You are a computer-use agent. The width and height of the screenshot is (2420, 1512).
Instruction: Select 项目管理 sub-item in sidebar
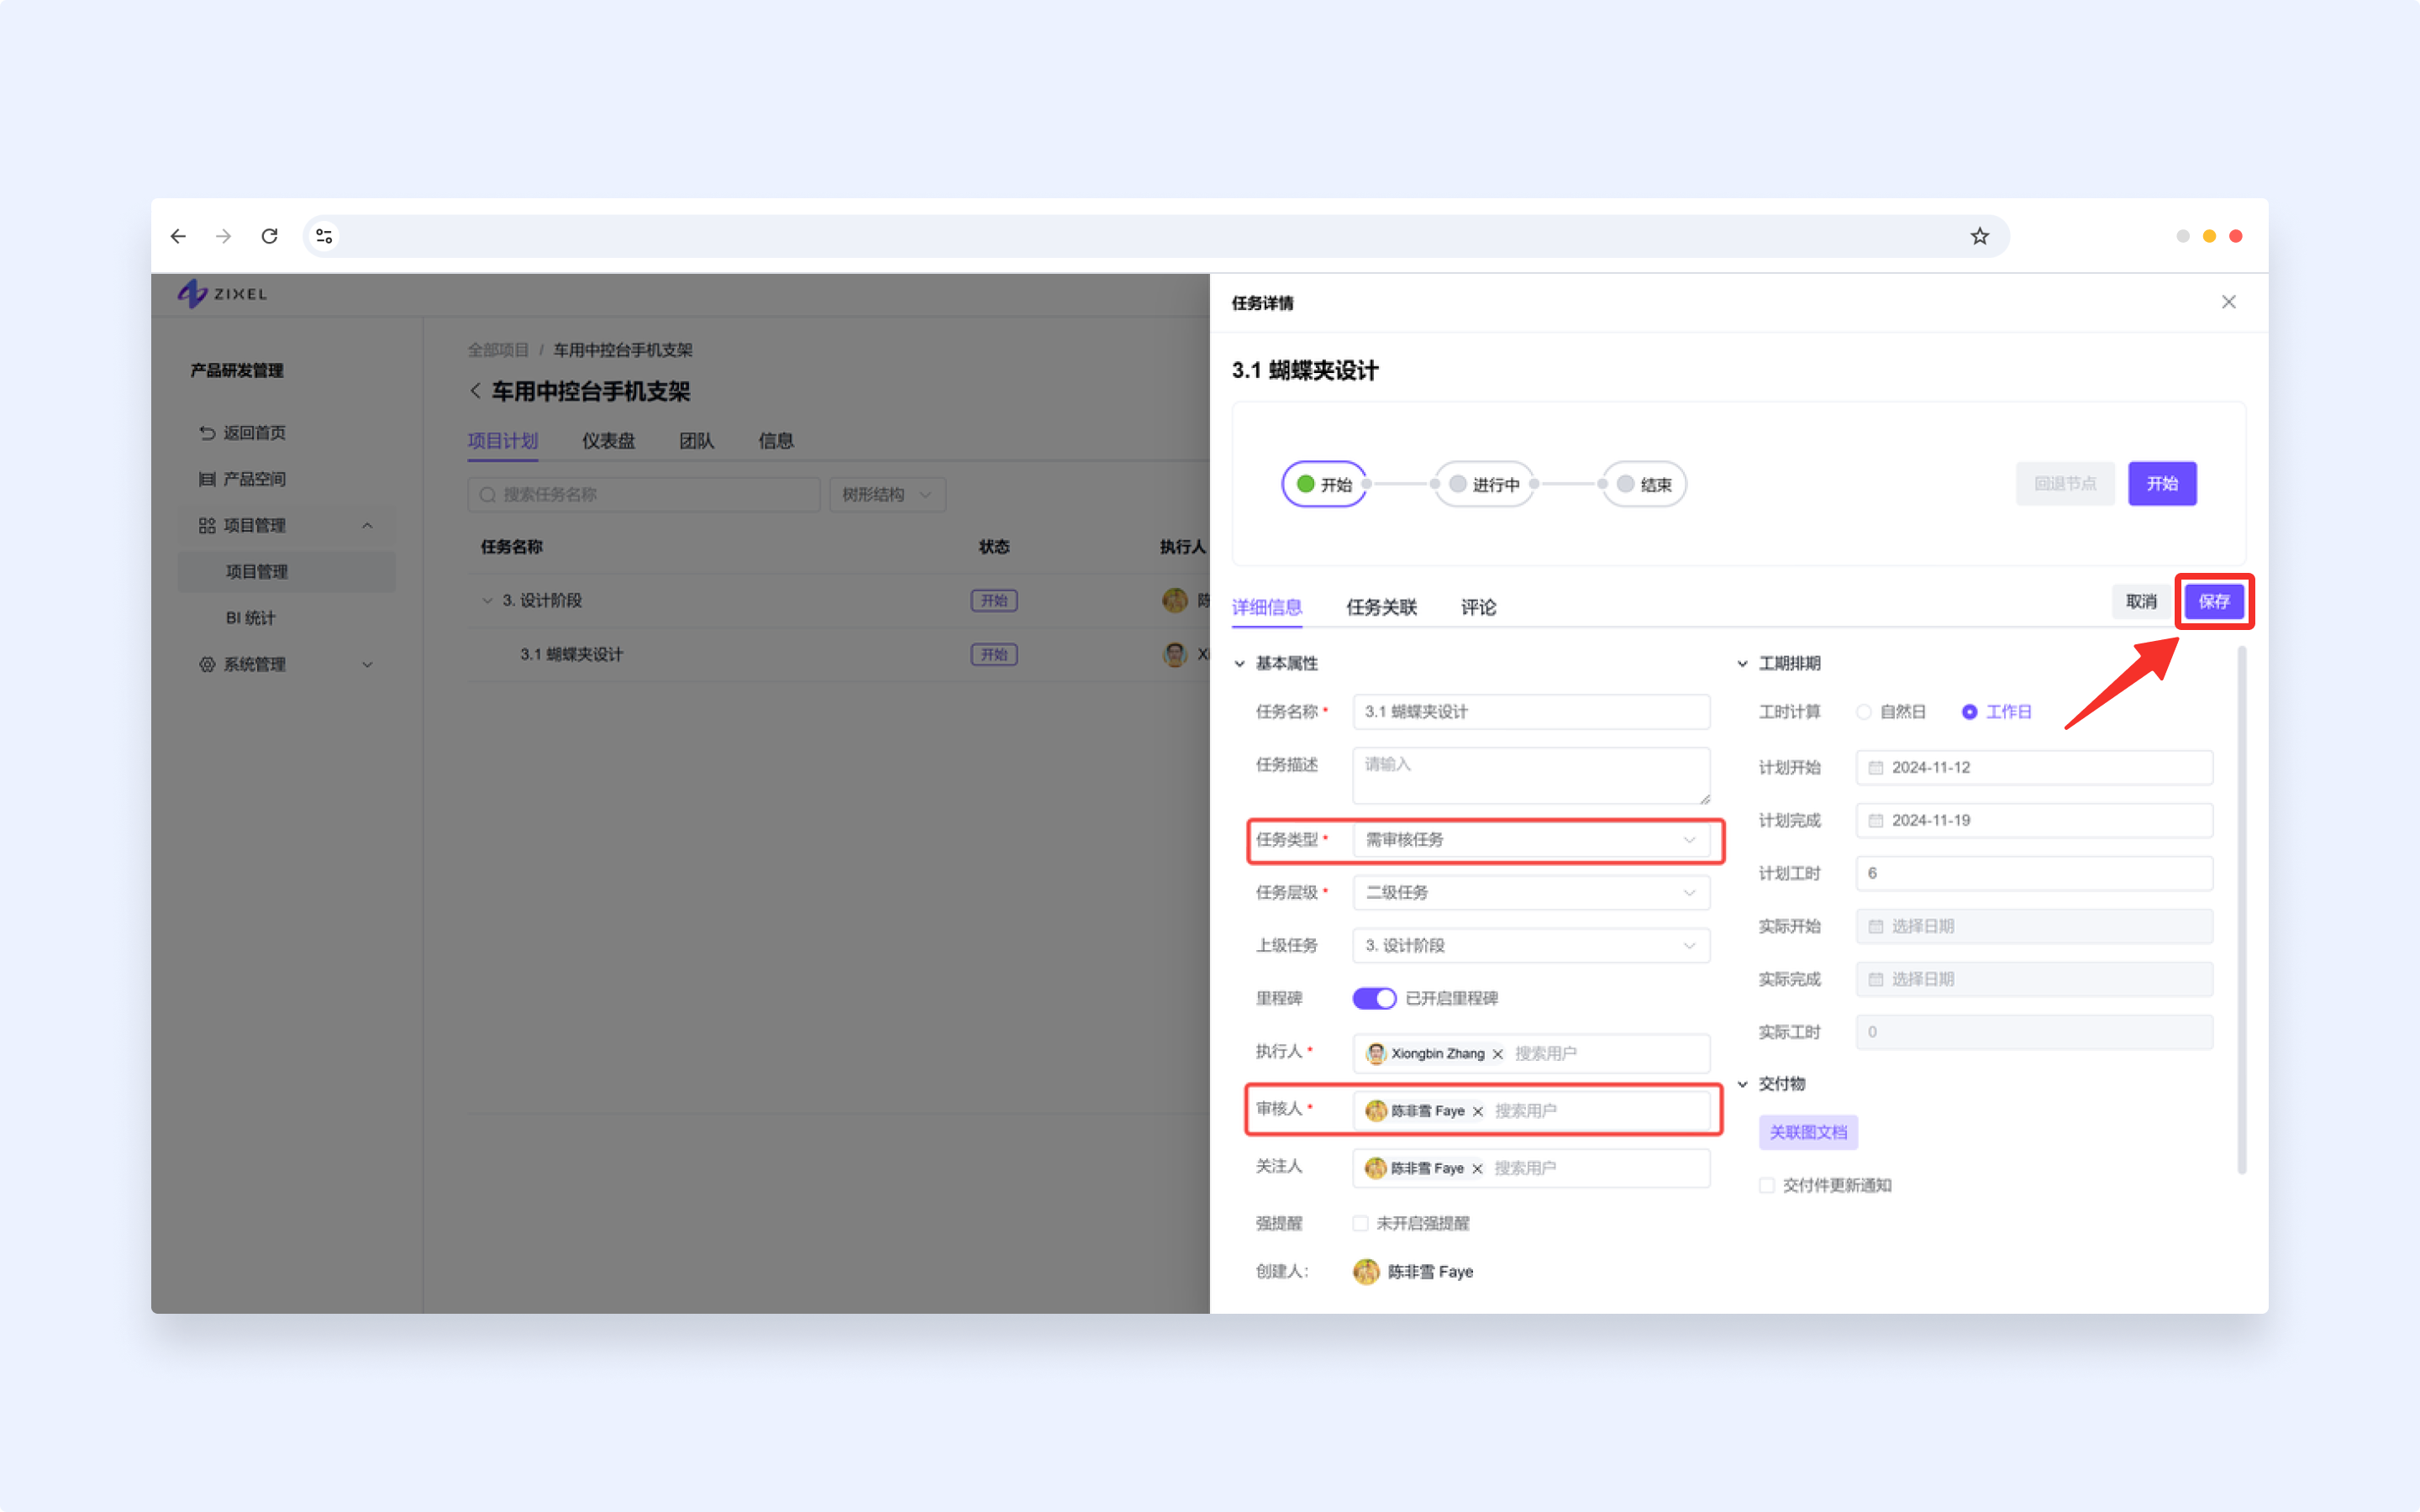pos(287,572)
